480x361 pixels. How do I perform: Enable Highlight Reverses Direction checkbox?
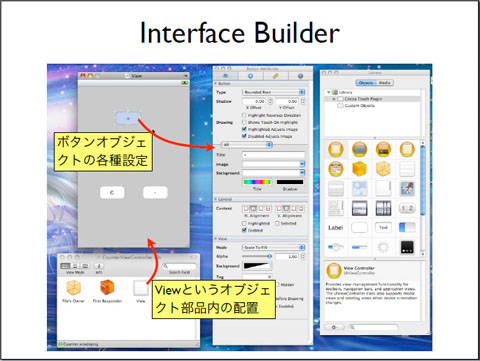pyautogui.click(x=244, y=115)
